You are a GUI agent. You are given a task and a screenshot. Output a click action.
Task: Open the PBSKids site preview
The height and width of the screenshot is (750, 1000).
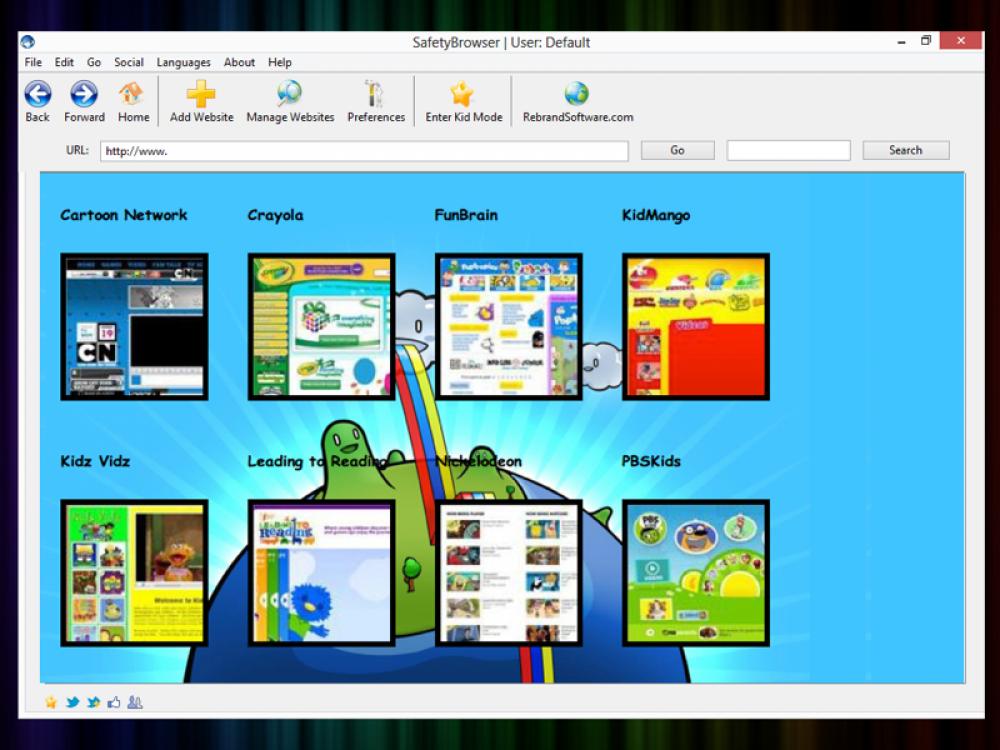pyautogui.click(x=695, y=572)
